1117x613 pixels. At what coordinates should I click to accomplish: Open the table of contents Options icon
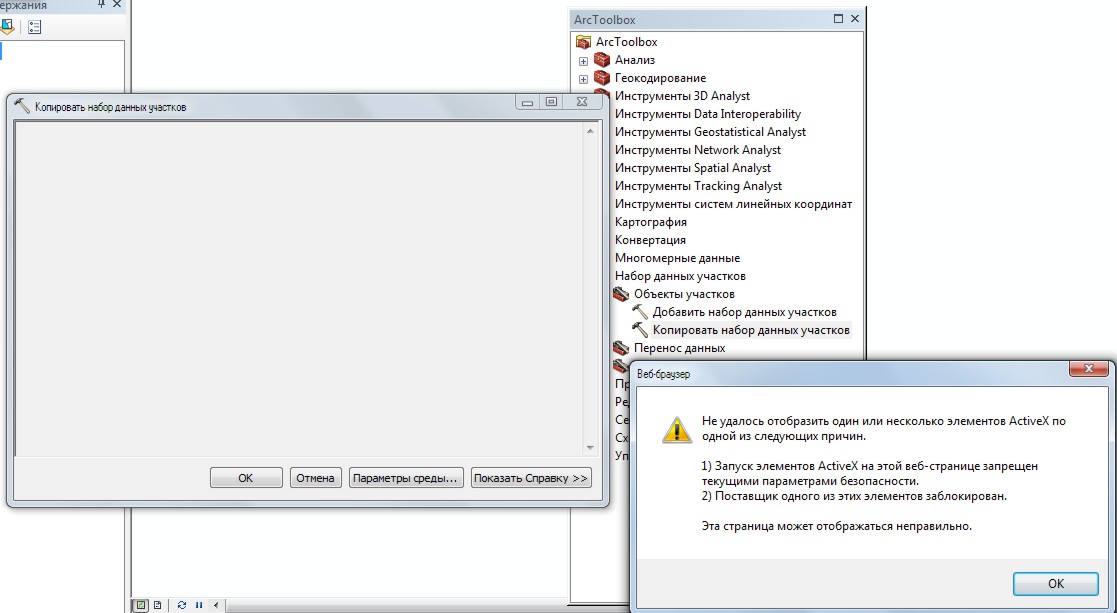pyautogui.click(x=34, y=27)
